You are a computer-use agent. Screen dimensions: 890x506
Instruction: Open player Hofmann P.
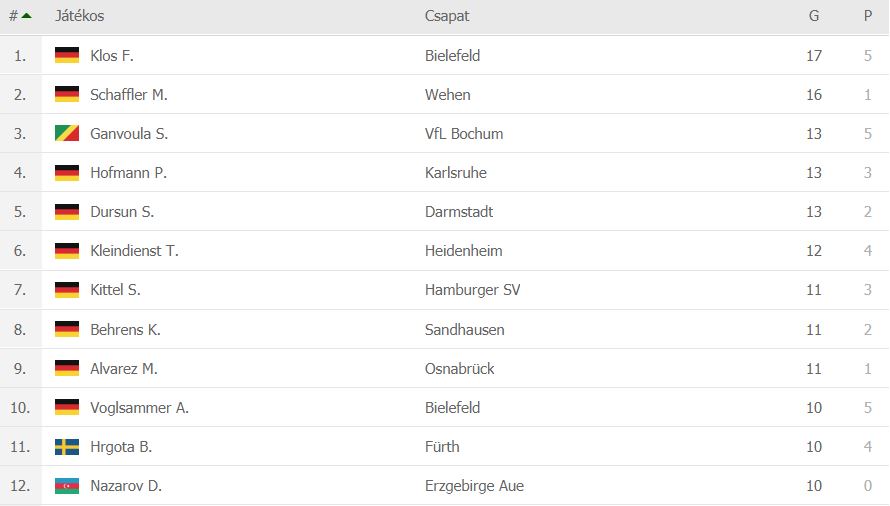click(x=128, y=173)
